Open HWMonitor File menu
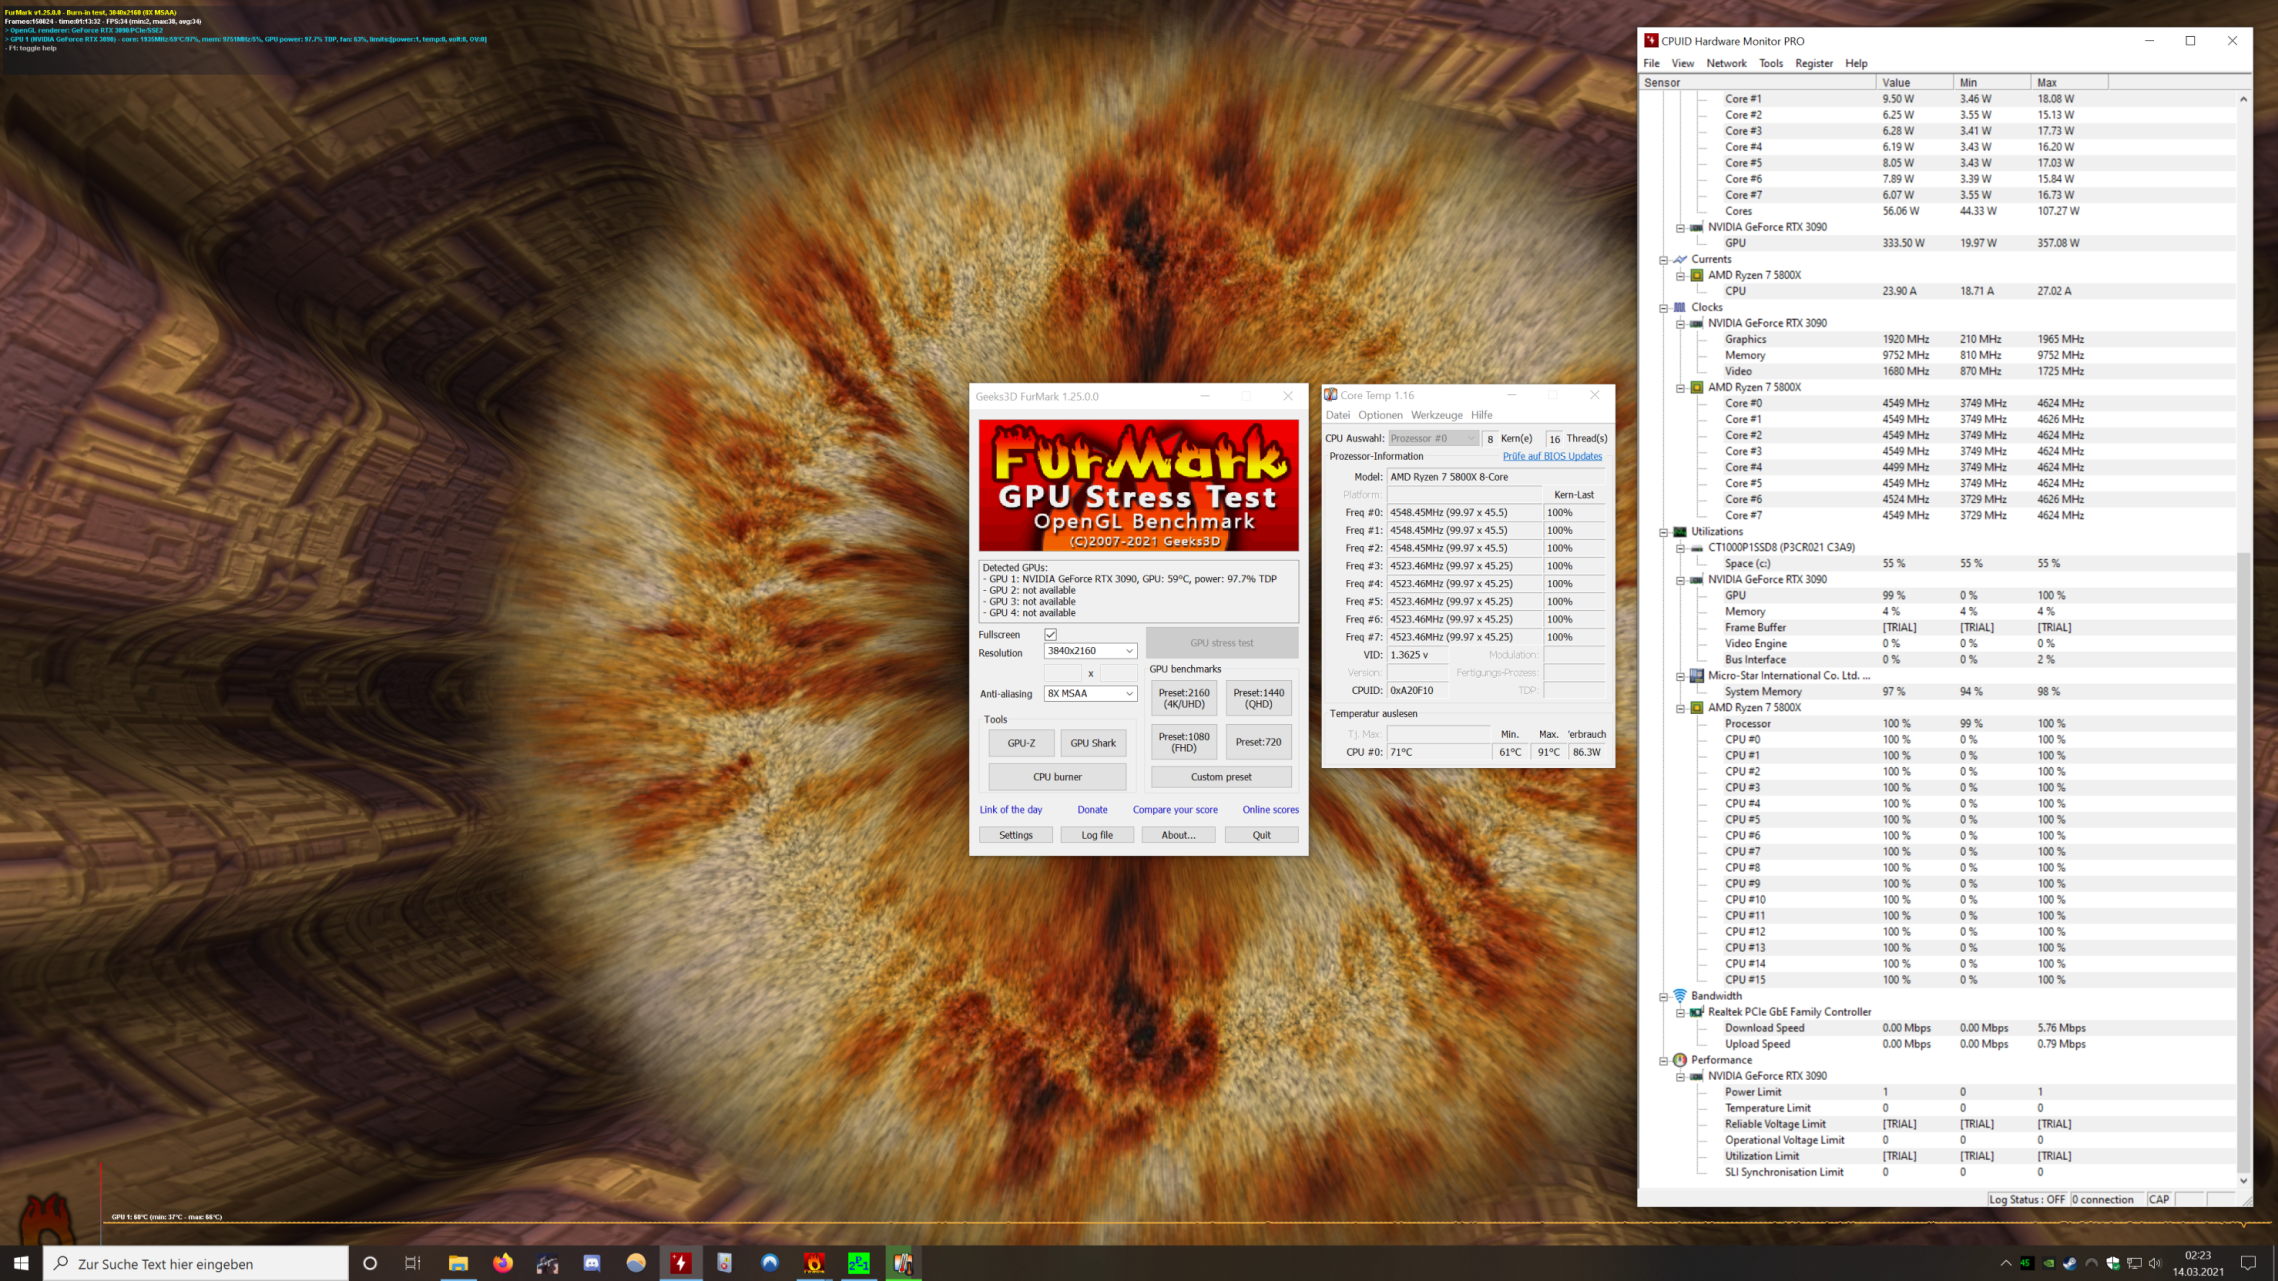This screenshot has height=1281, width=2278. click(x=1651, y=63)
